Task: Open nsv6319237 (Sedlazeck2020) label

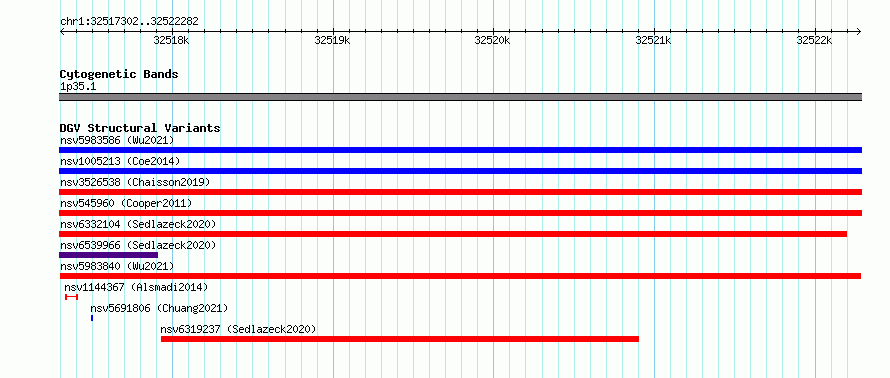Action: [x=238, y=329]
